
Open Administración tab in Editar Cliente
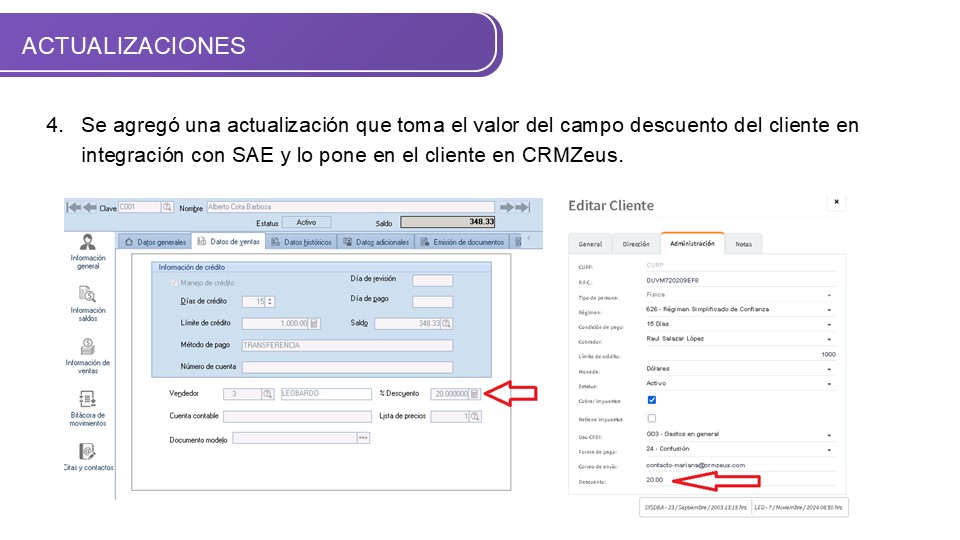point(692,243)
